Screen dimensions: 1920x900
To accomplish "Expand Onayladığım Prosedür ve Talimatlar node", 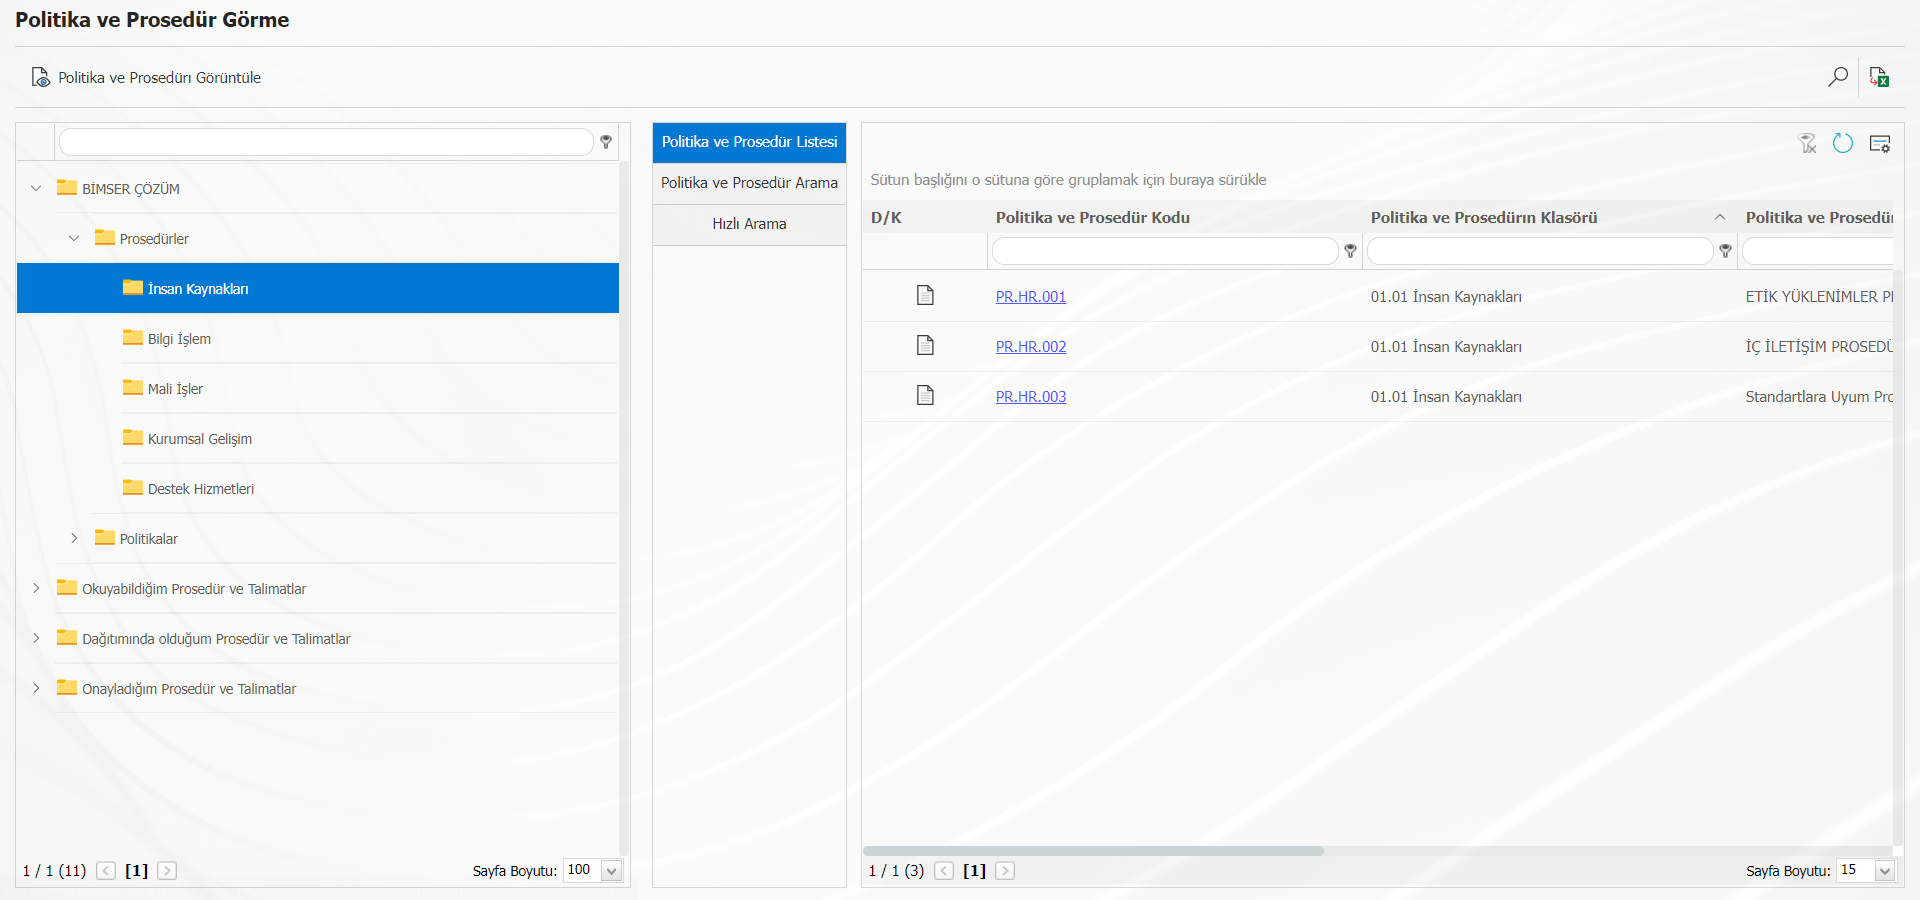I will pyautogui.click(x=36, y=688).
